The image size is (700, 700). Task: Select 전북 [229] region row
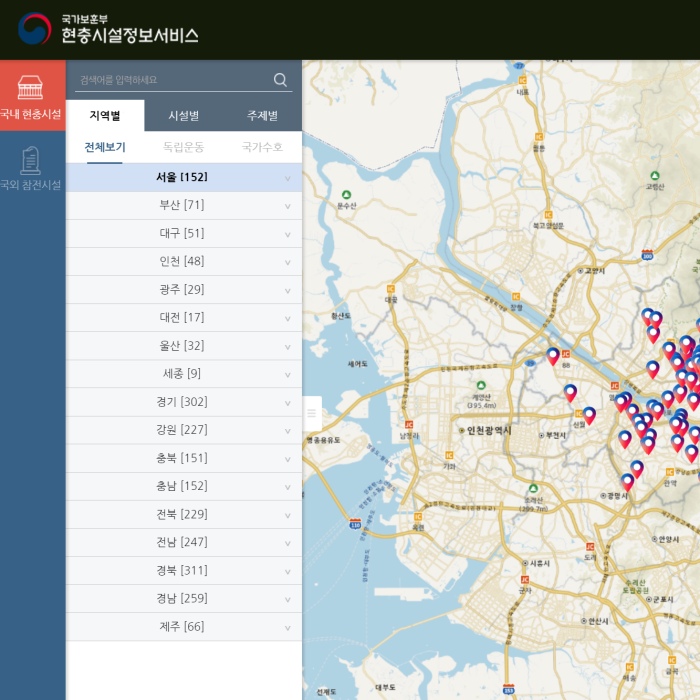184,514
